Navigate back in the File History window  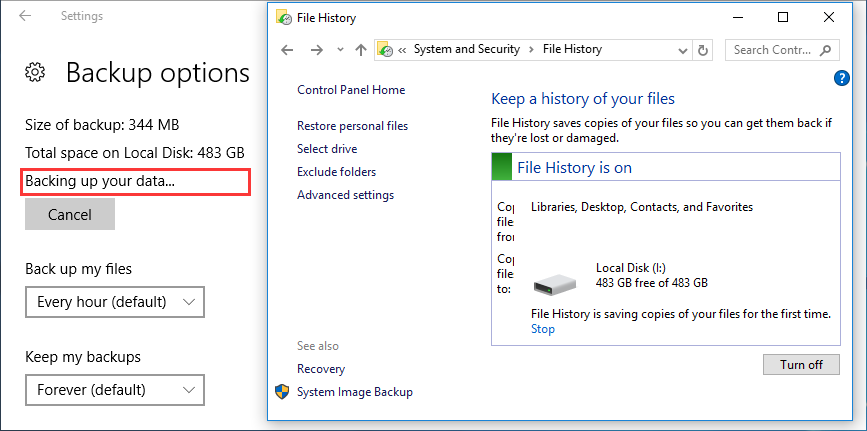tap(287, 50)
